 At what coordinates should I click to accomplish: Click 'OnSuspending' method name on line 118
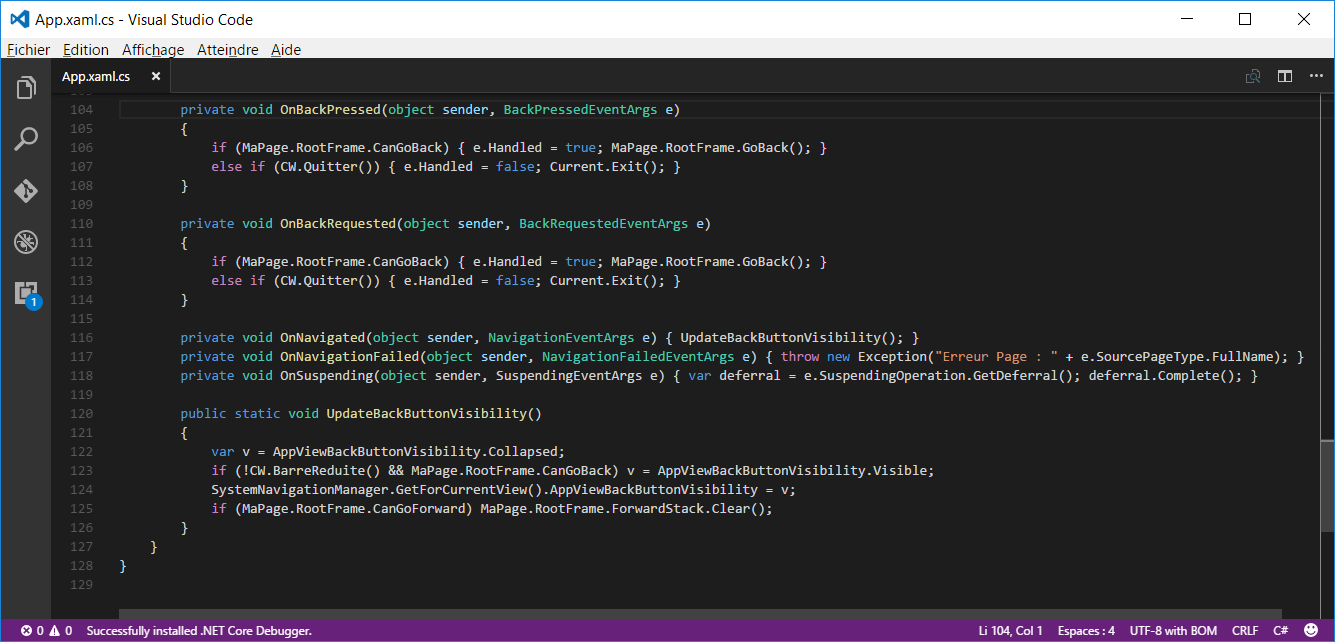326,375
